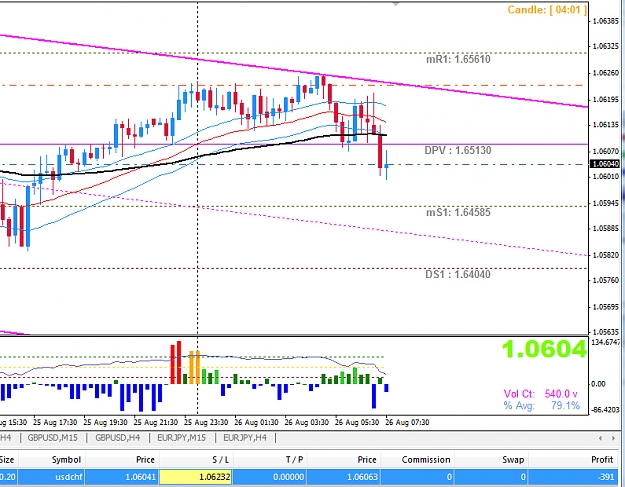Click the Symbol column header

(51, 460)
